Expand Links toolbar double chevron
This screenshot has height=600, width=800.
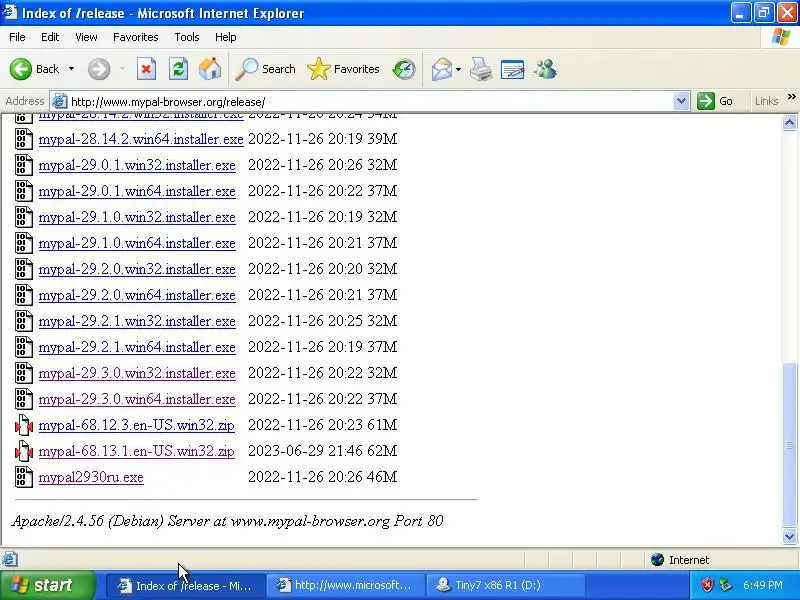tap(791, 97)
